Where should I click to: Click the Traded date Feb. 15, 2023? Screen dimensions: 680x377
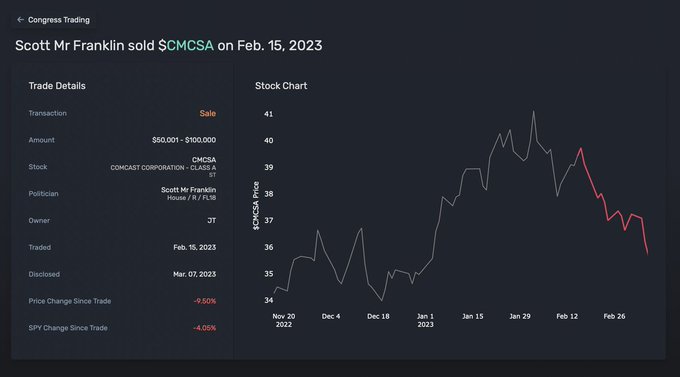click(x=194, y=247)
